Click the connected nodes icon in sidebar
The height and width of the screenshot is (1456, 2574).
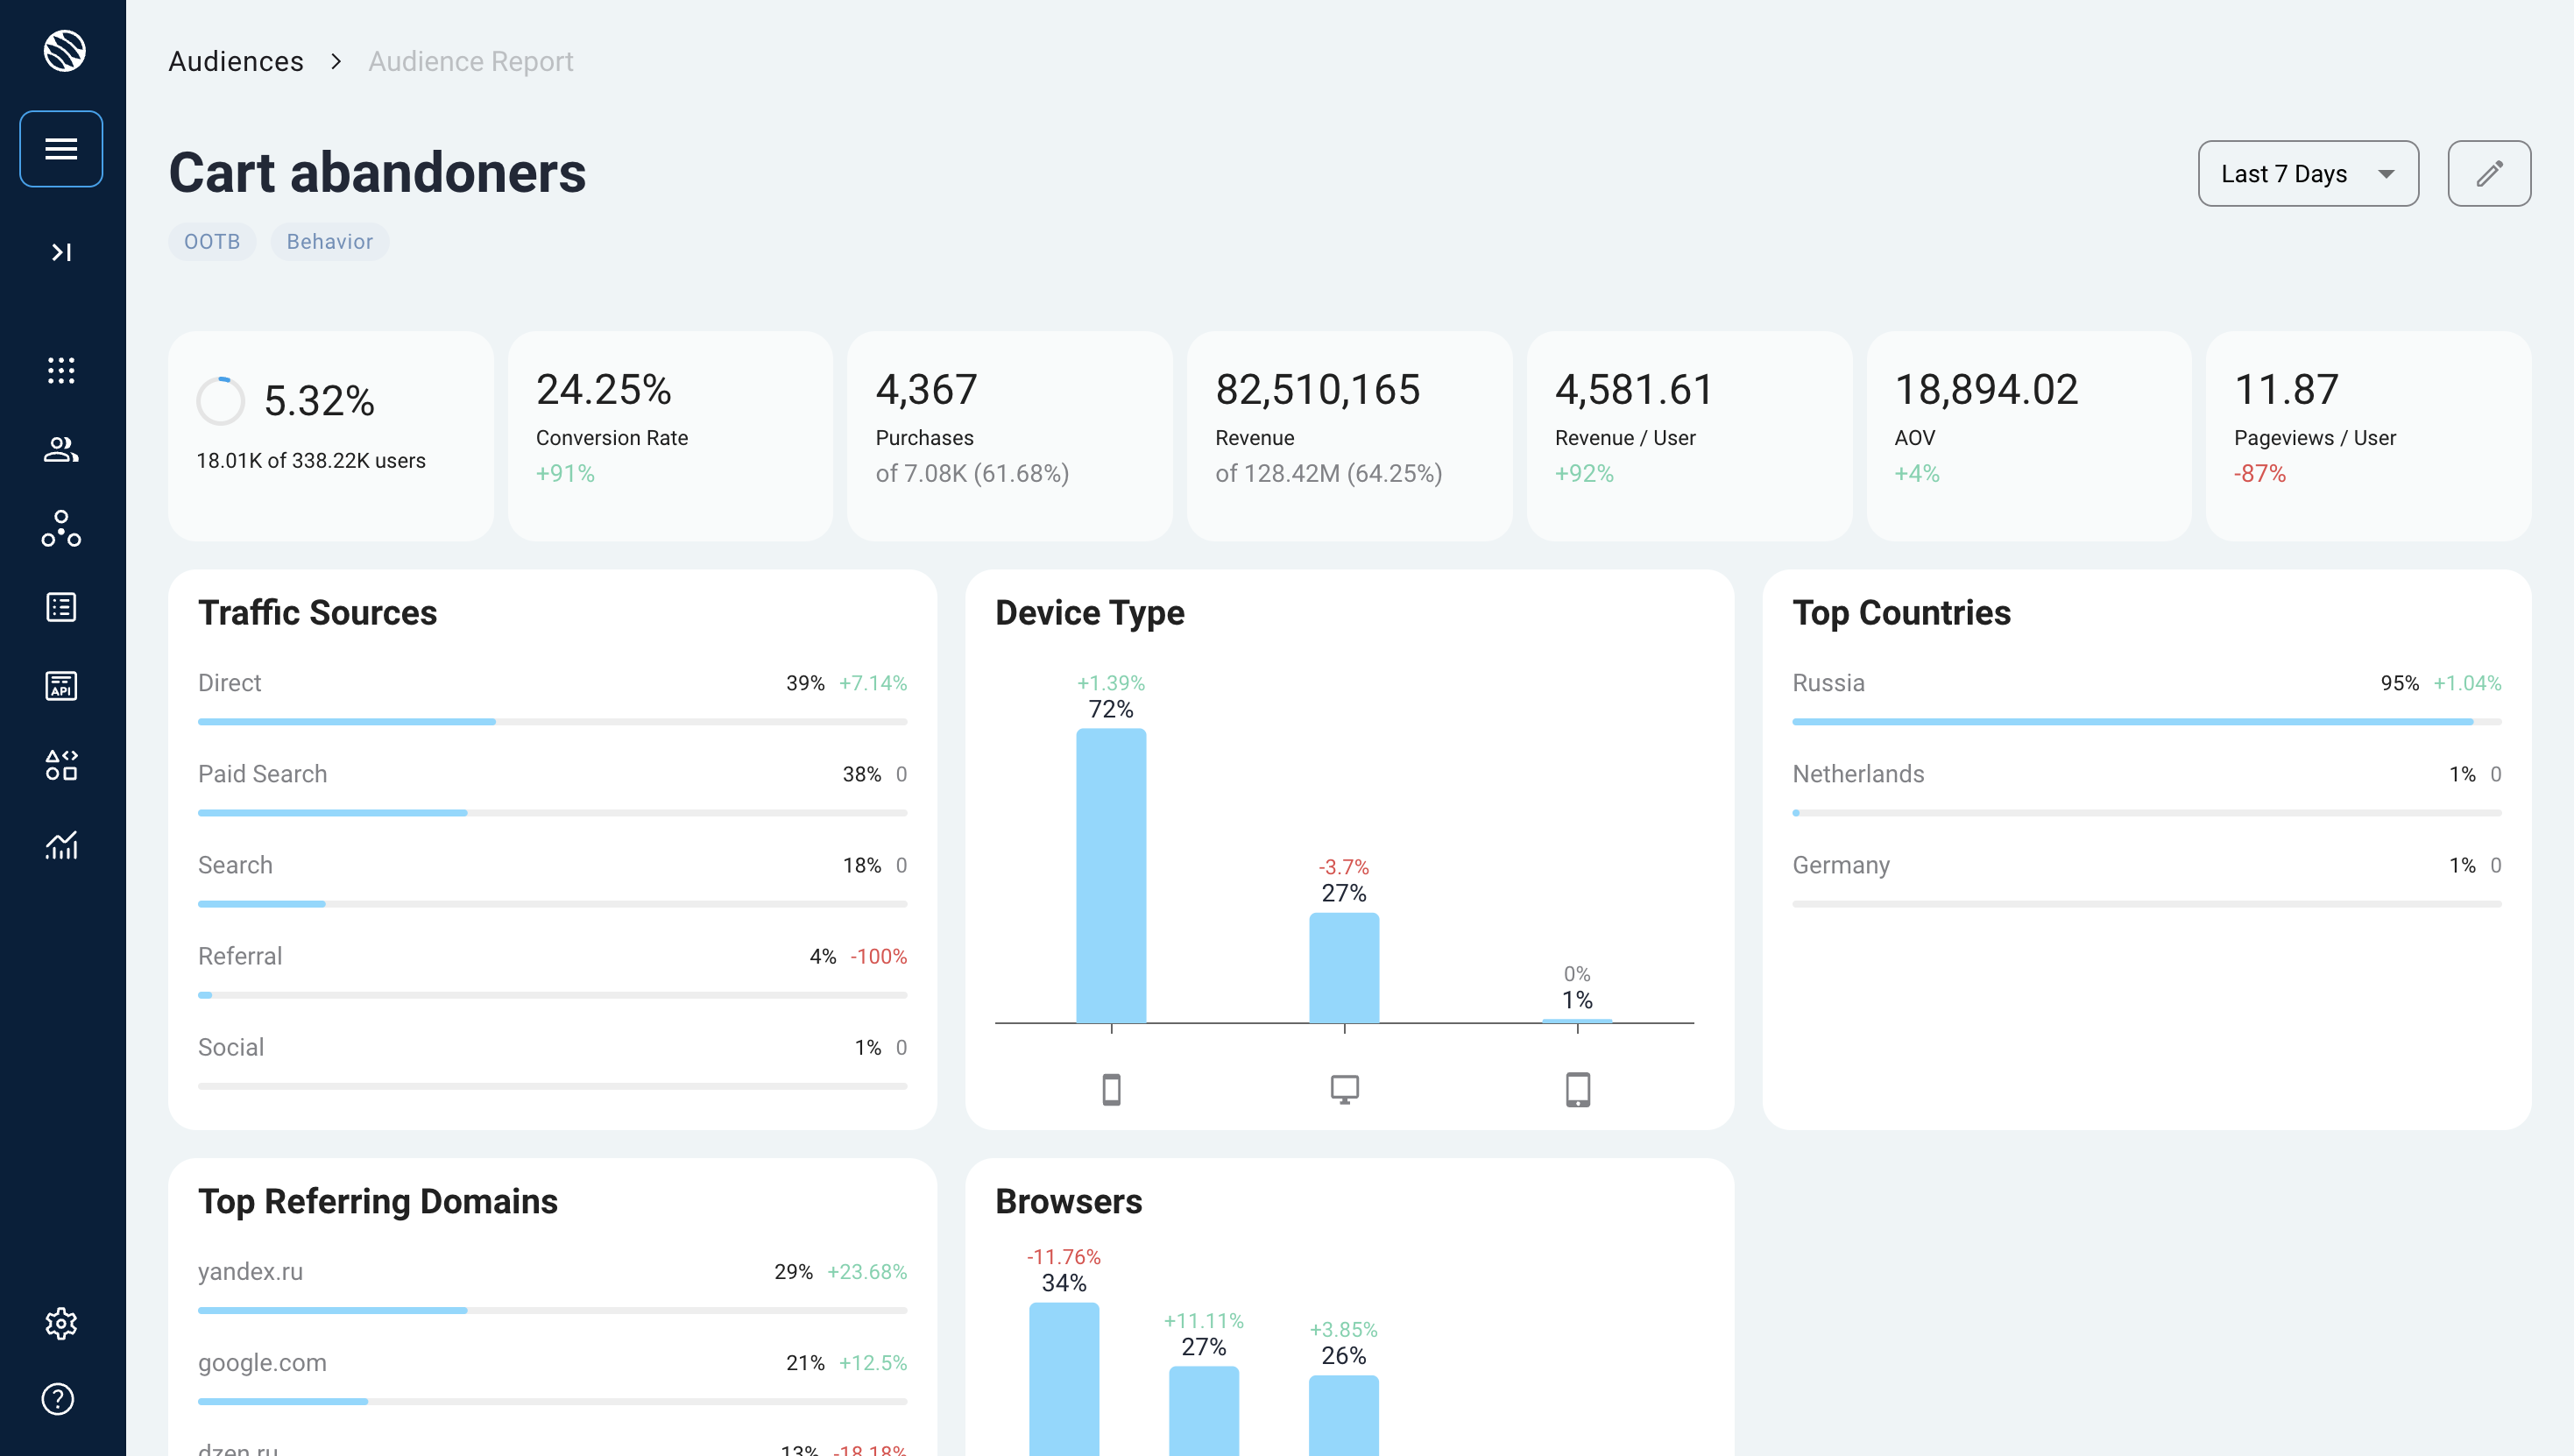coord(61,528)
